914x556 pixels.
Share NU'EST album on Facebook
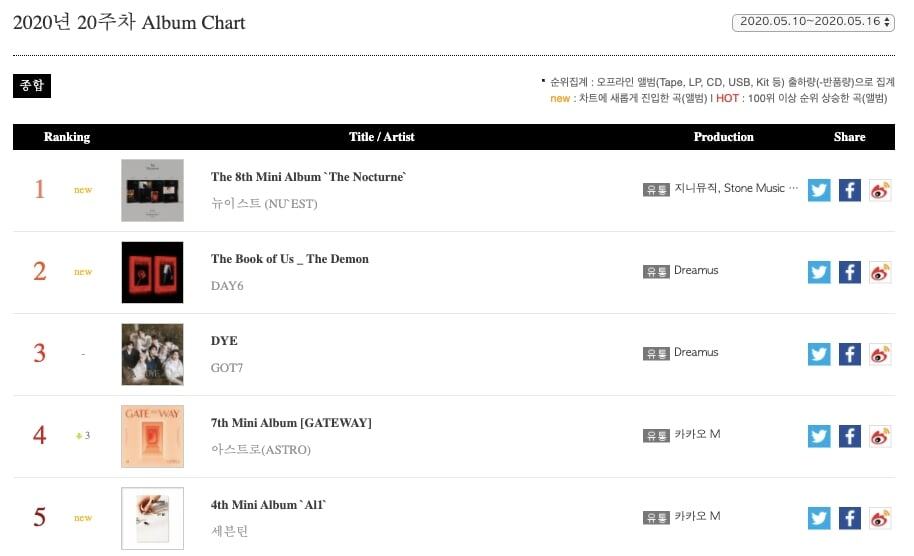(849, 189)
